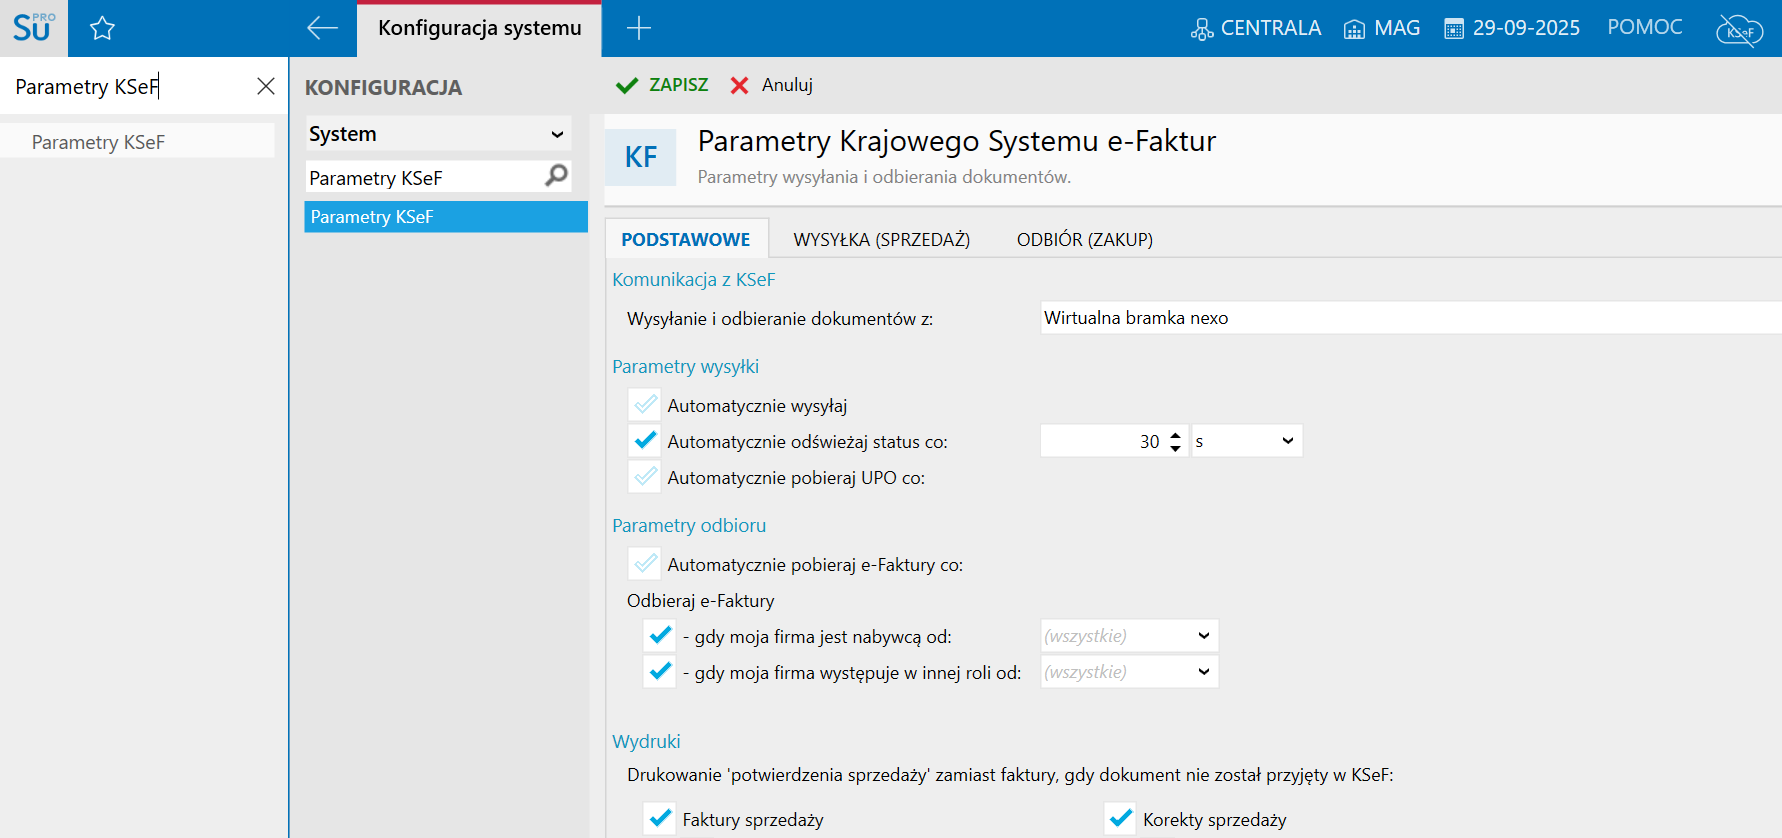Toggle Automatycznie odświeżaj status checkbox
1782x838 pixels.
coord(645,441)
